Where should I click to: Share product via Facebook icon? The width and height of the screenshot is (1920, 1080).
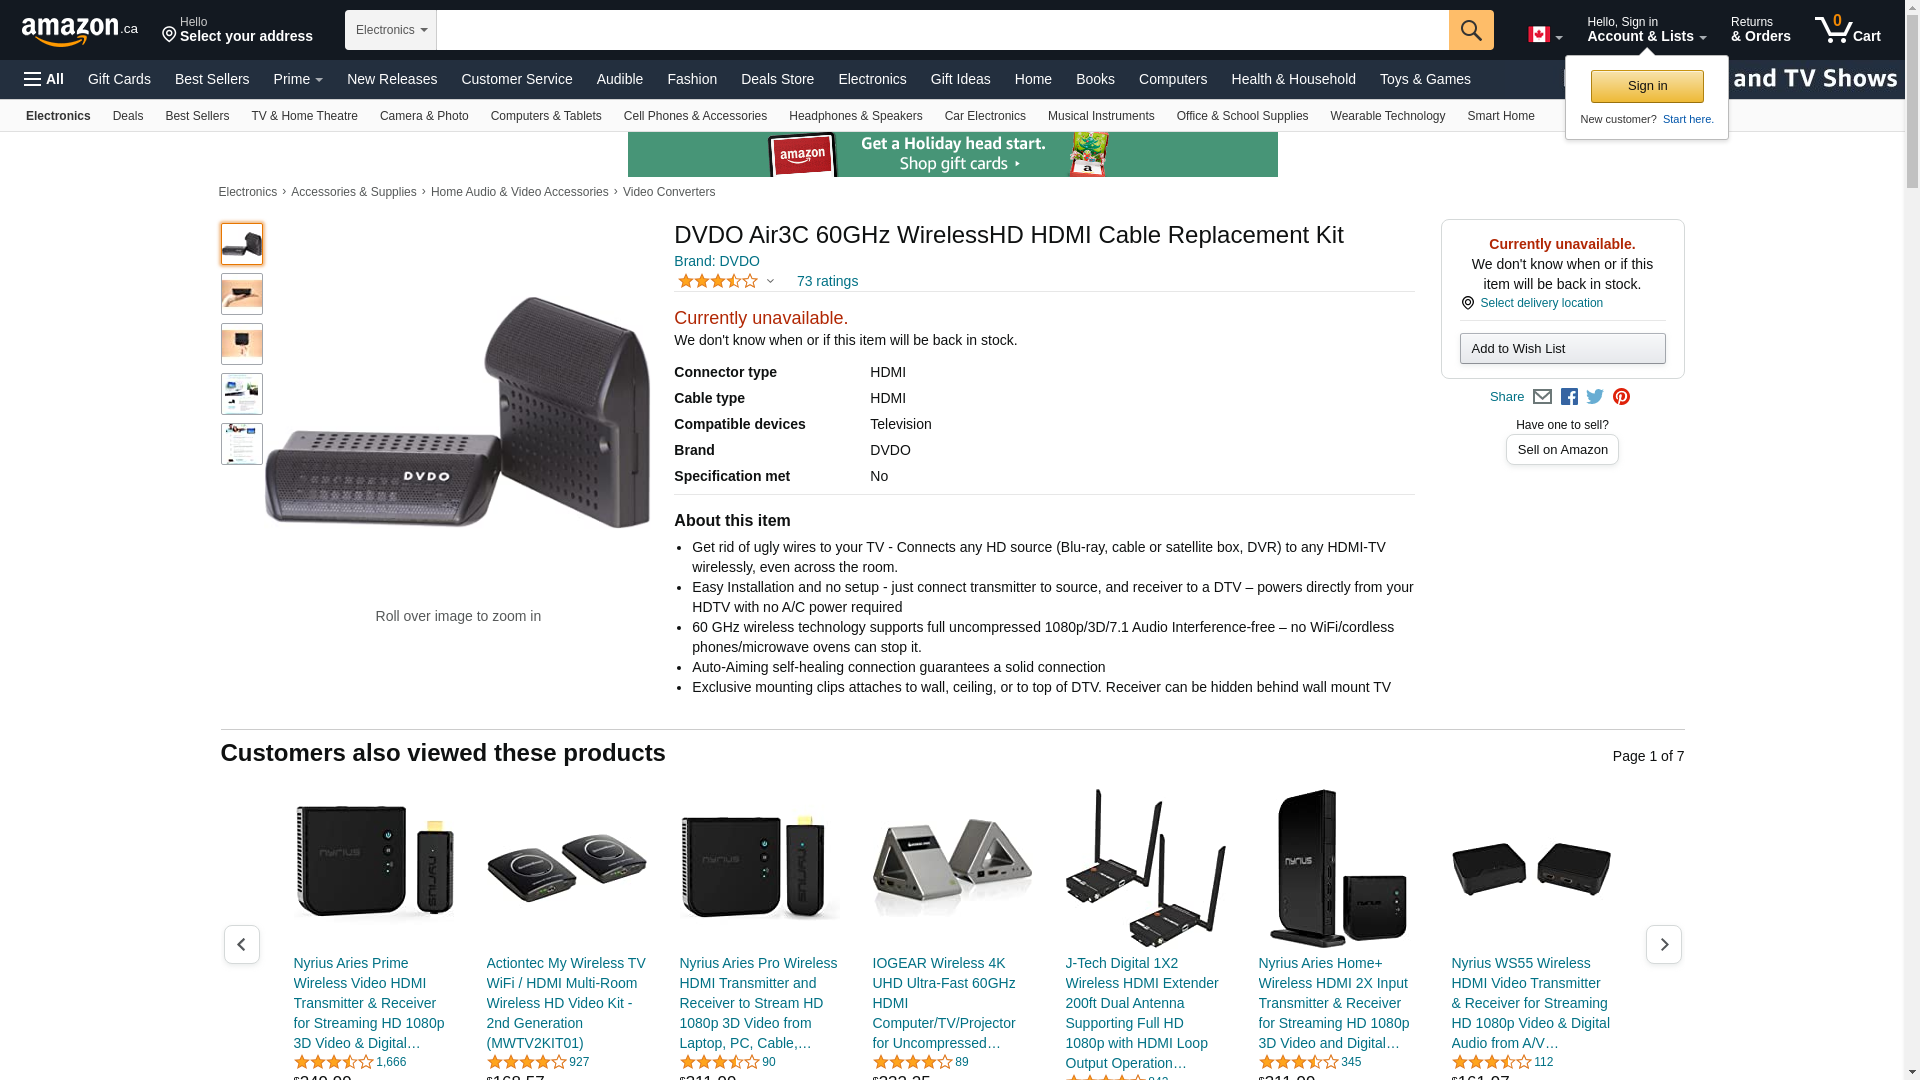(1569, 397)
